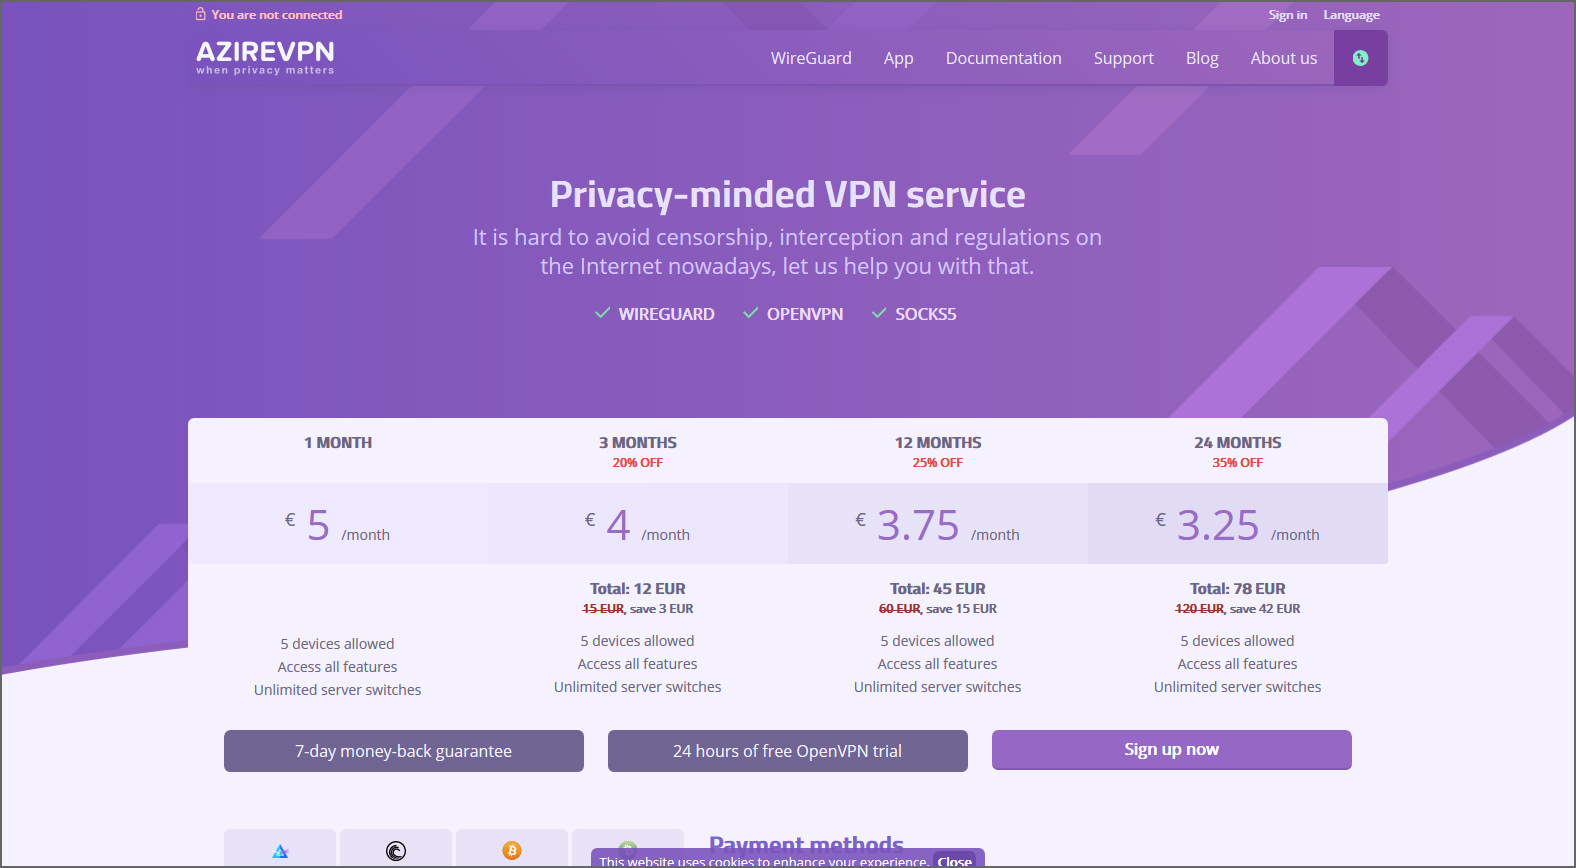
Task: Click 'save 42 EUR' text
Action: 1265,609
